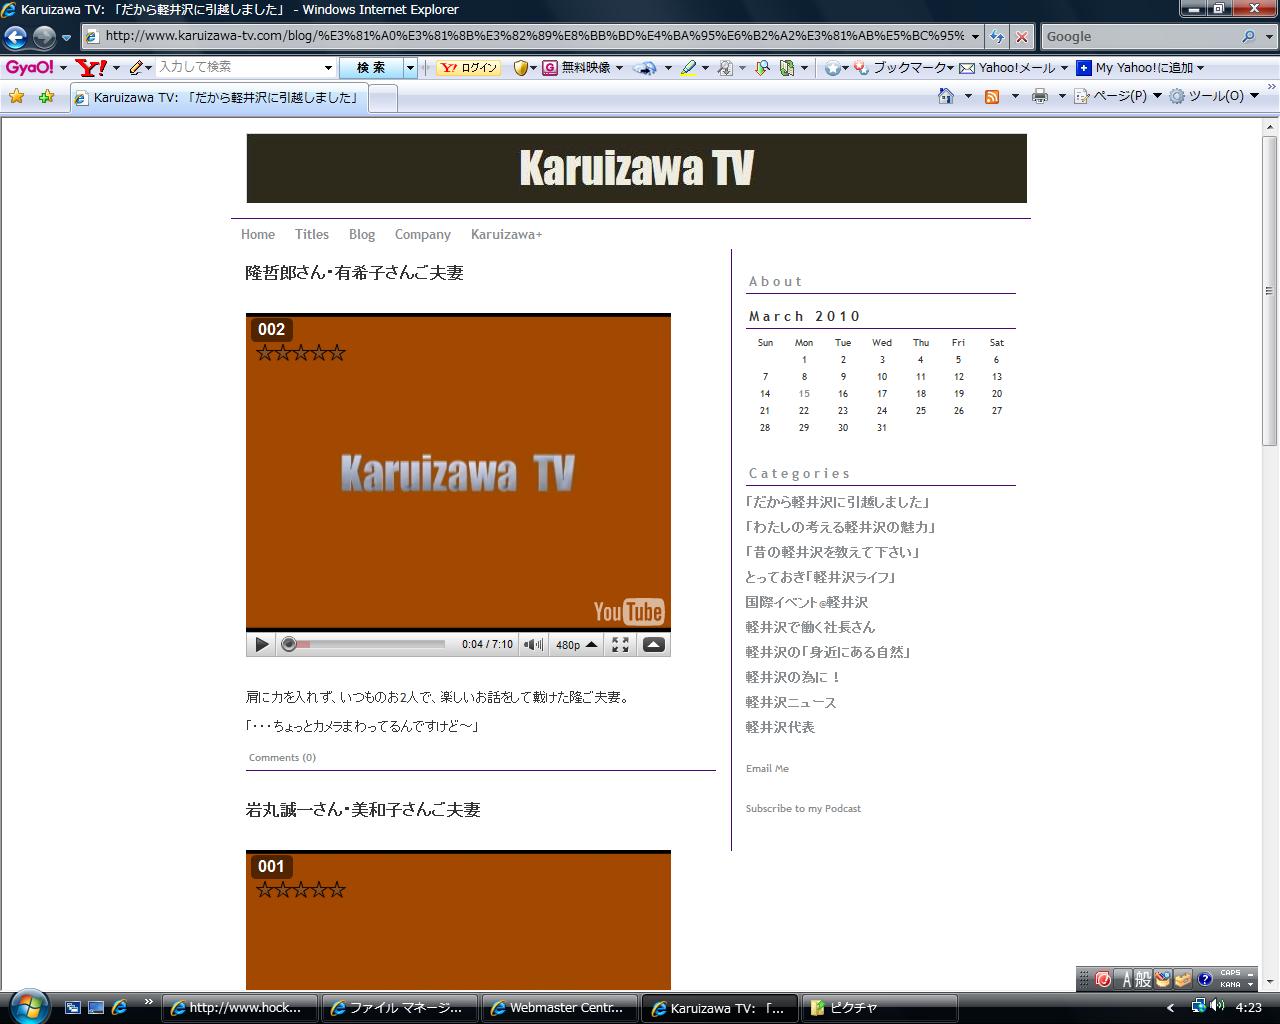Expand the Home icon dropdown arrow

click(968, 96)
